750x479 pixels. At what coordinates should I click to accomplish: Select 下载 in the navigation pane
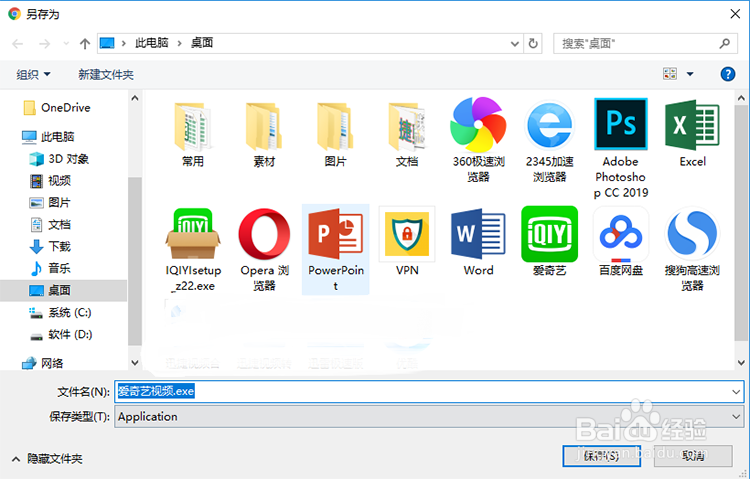[50, 247]
